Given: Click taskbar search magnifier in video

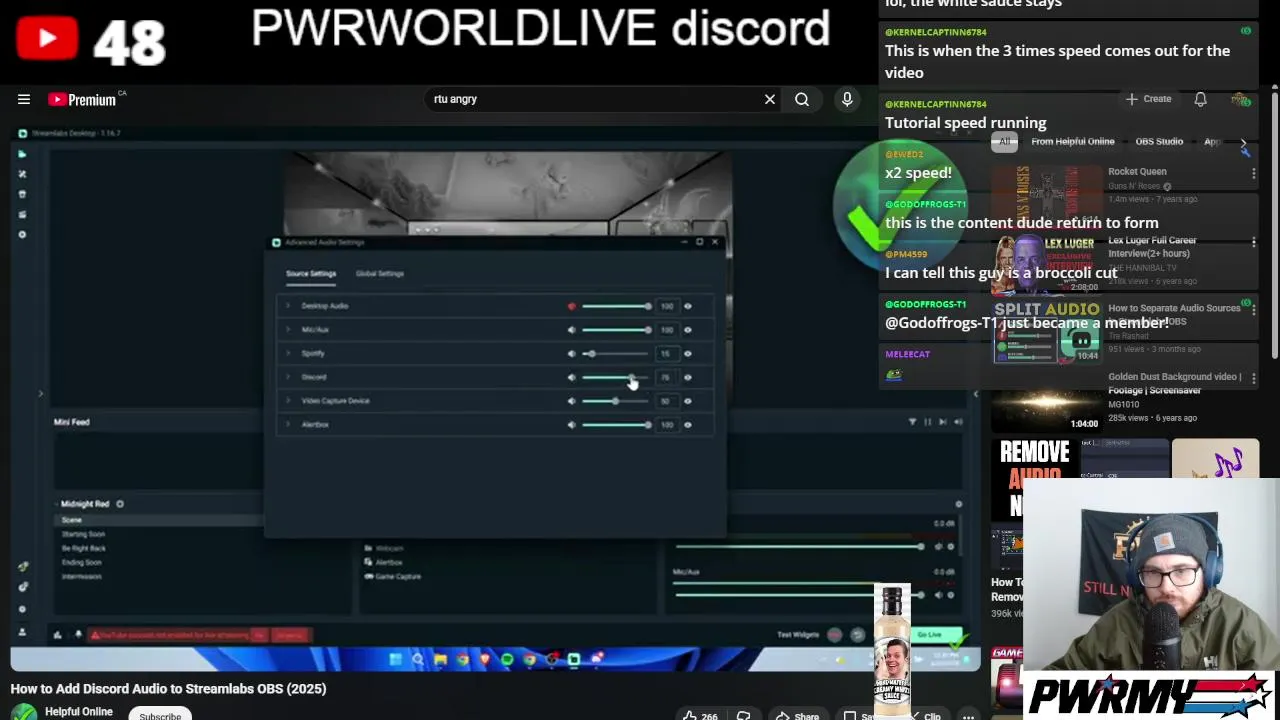Looking at the screenshot, I should 418,659.
